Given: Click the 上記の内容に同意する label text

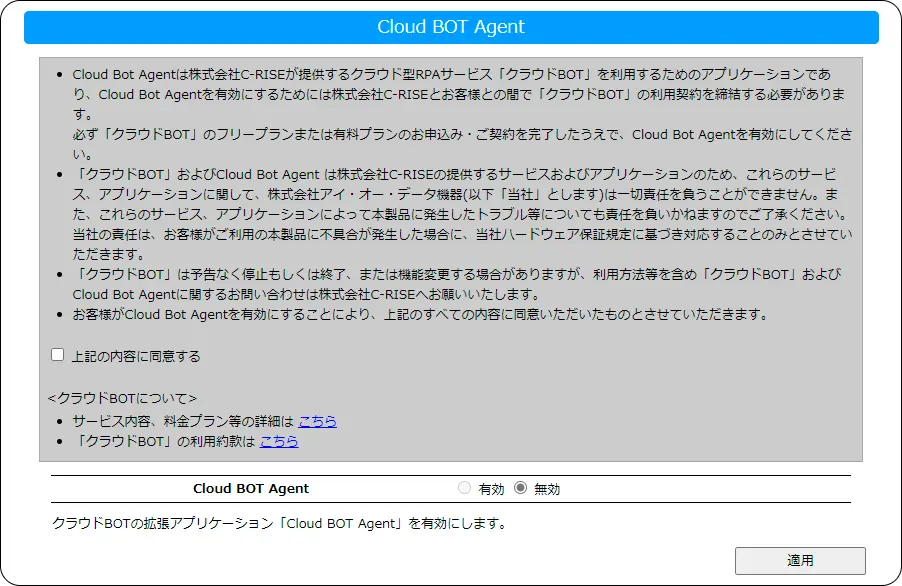Looking at the screenshot, I should [x=136, y=357].
